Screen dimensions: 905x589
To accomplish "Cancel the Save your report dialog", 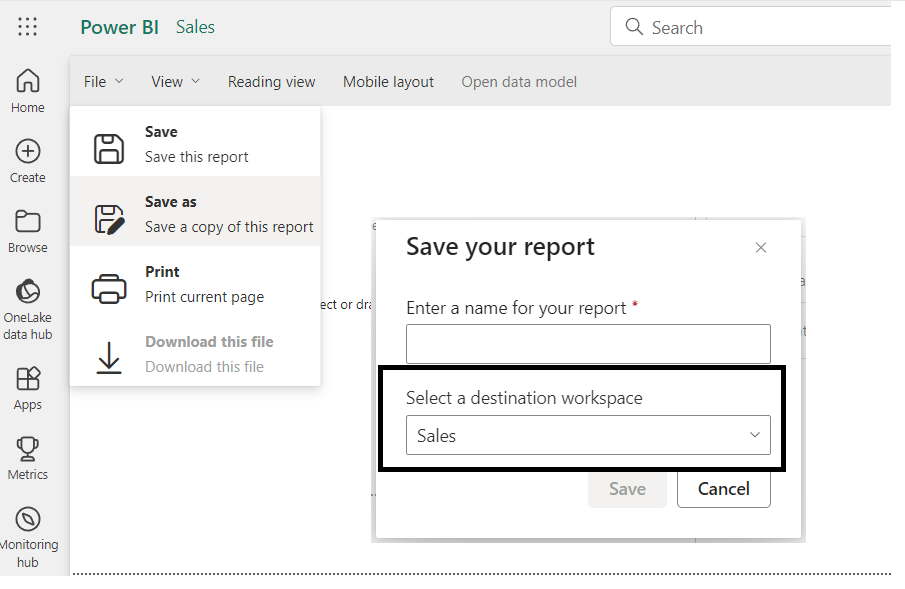I will point(724,489).
